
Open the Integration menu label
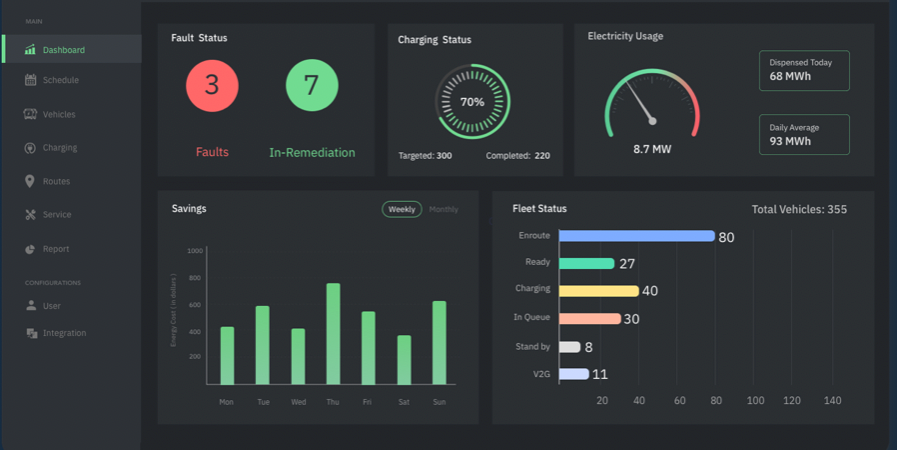pyautogui.click(x=64, y=333)
